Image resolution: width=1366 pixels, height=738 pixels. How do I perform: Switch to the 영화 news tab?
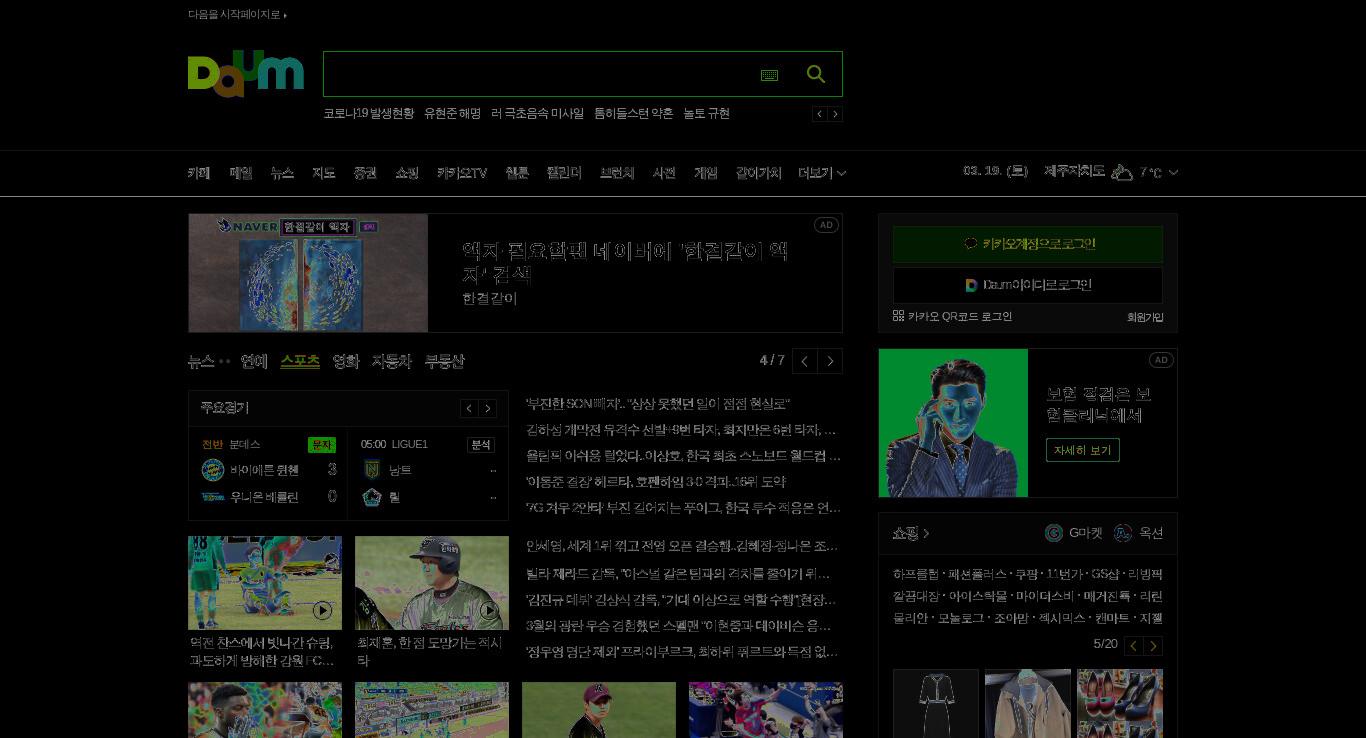click(345, 361)
